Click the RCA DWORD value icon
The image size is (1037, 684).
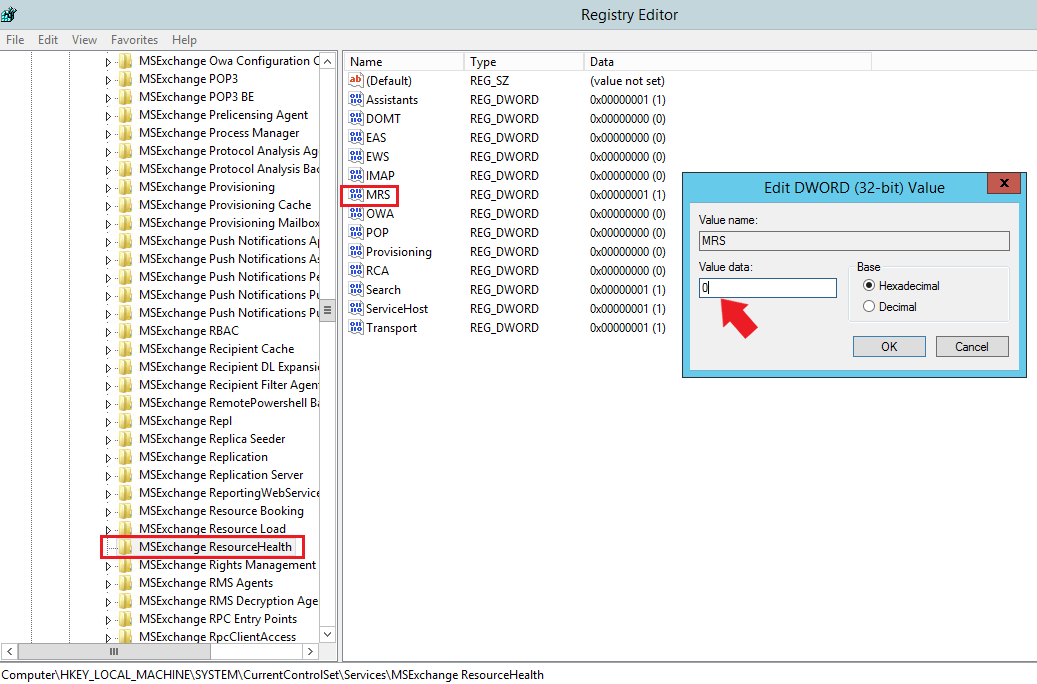[x=356, y=271]
